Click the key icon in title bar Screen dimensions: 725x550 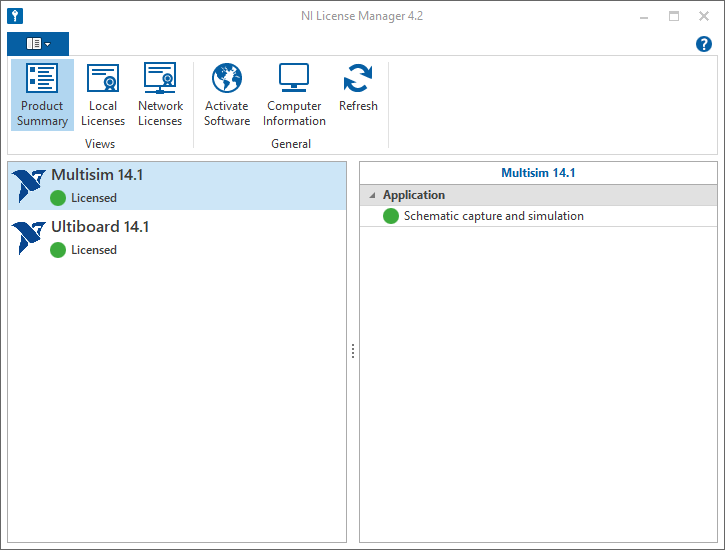pyautogui.click(x=15, y=16)
